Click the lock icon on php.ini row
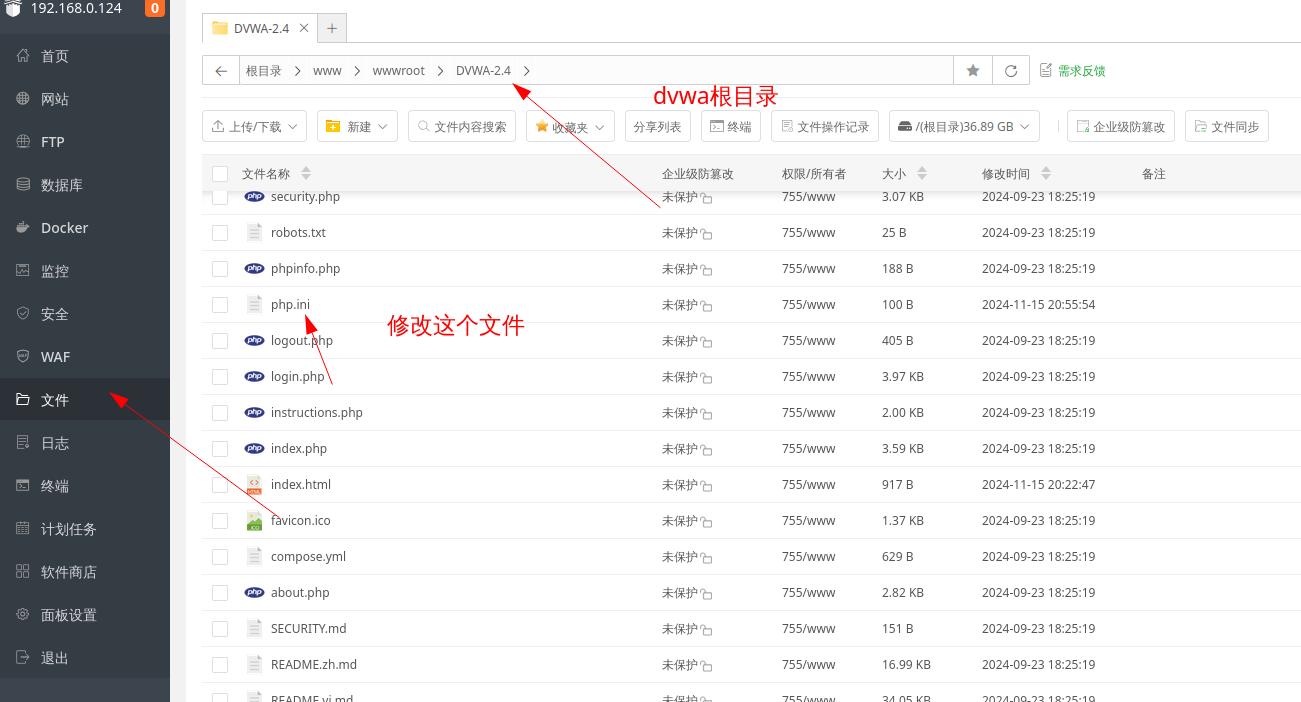Viewport: 1301px width, 702px height. [707, 306]
